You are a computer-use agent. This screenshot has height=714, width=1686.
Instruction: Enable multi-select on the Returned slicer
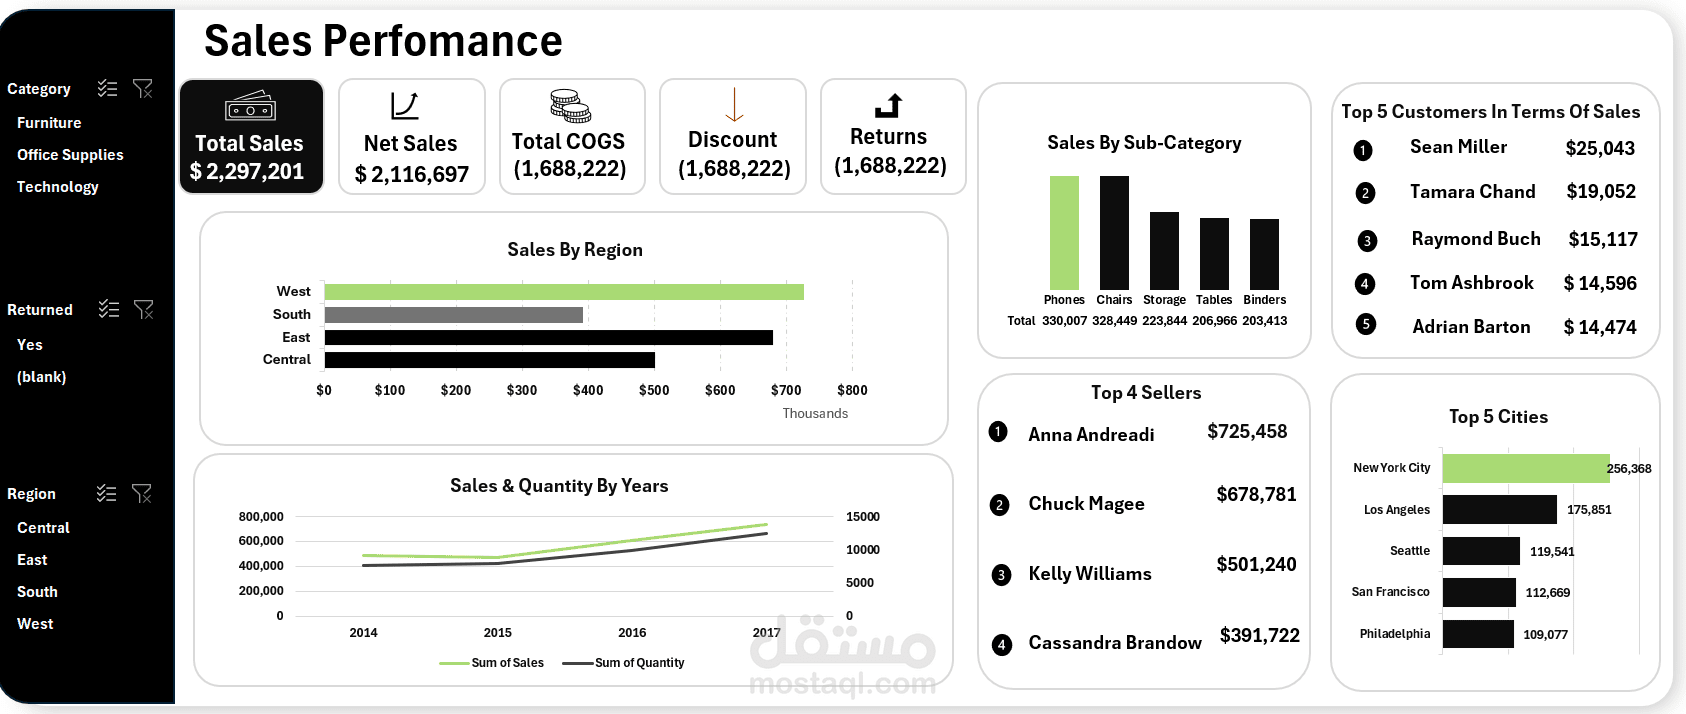(108, 309)
